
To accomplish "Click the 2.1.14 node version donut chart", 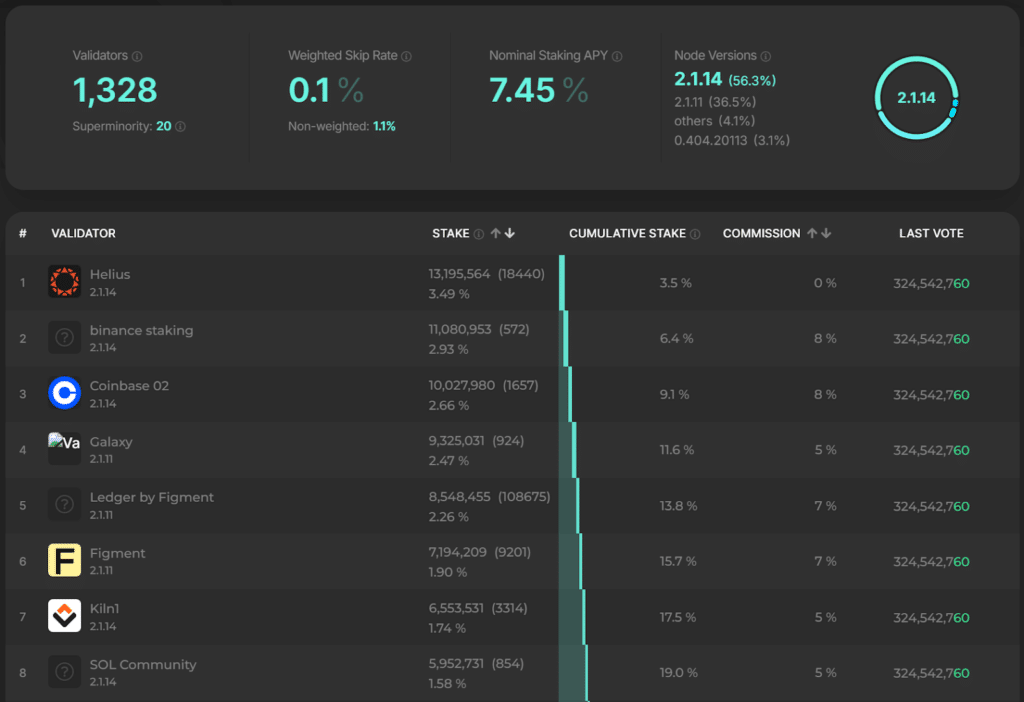I will [x=916, y=98].
